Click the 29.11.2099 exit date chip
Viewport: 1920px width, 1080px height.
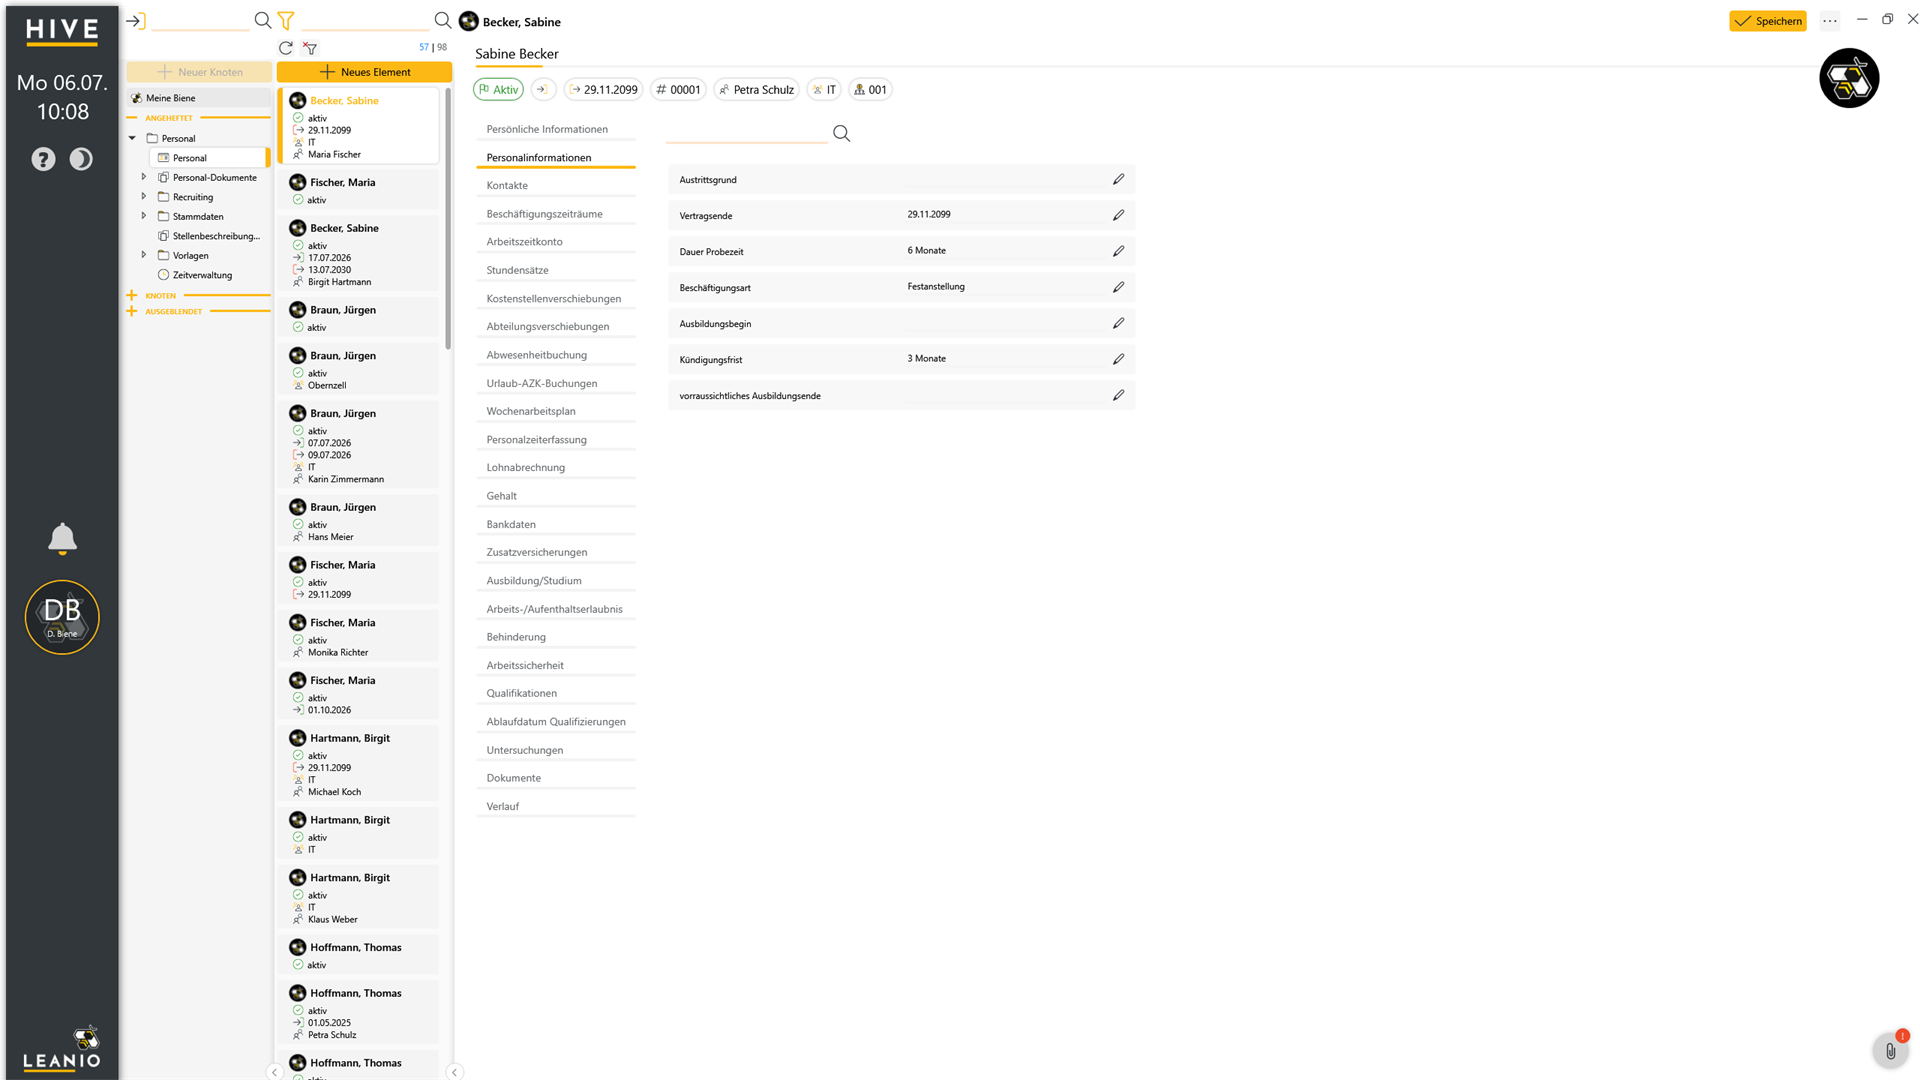click(604, 89)
